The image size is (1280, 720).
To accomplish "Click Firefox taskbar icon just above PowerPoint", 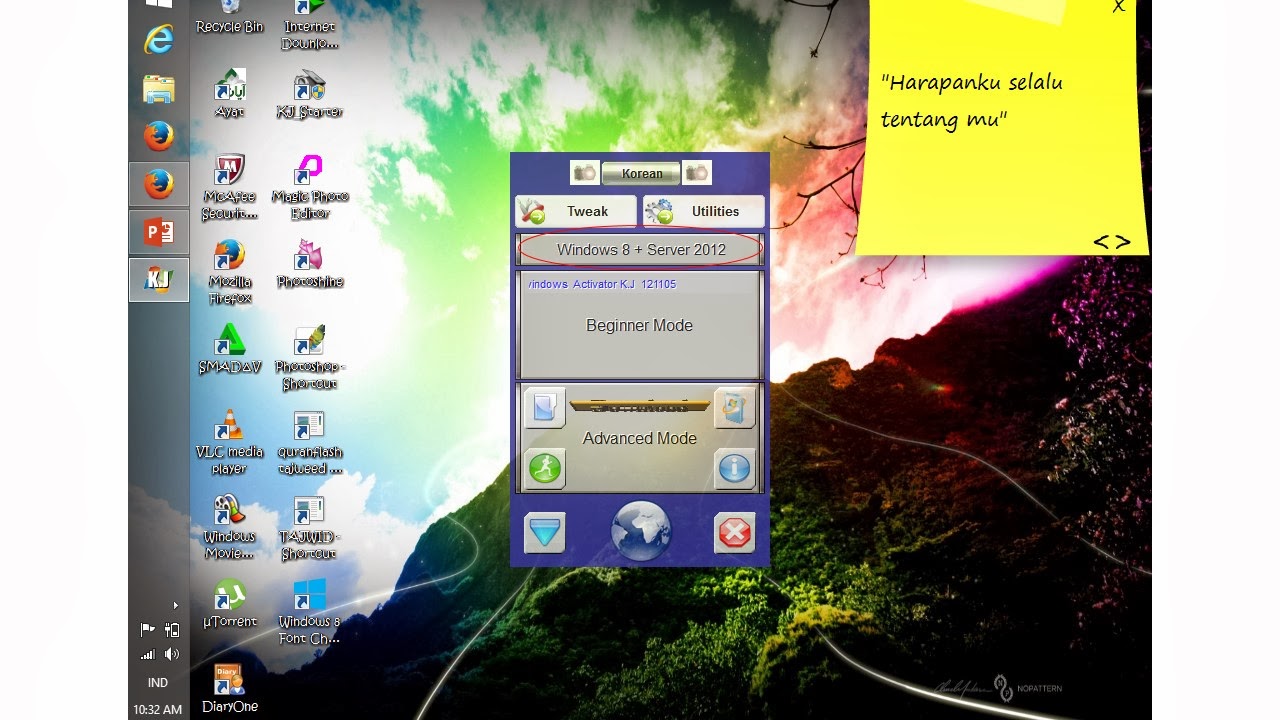I will click(159, 185).
